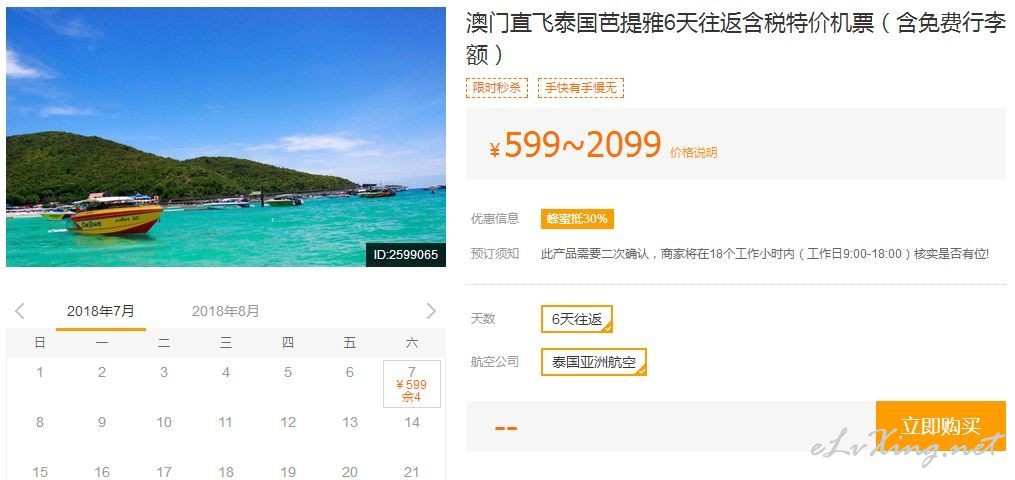Click the 限时秒杀 tag
Image resolution: width=1015 pixels, height=480 pixels.
click(496, 87)
